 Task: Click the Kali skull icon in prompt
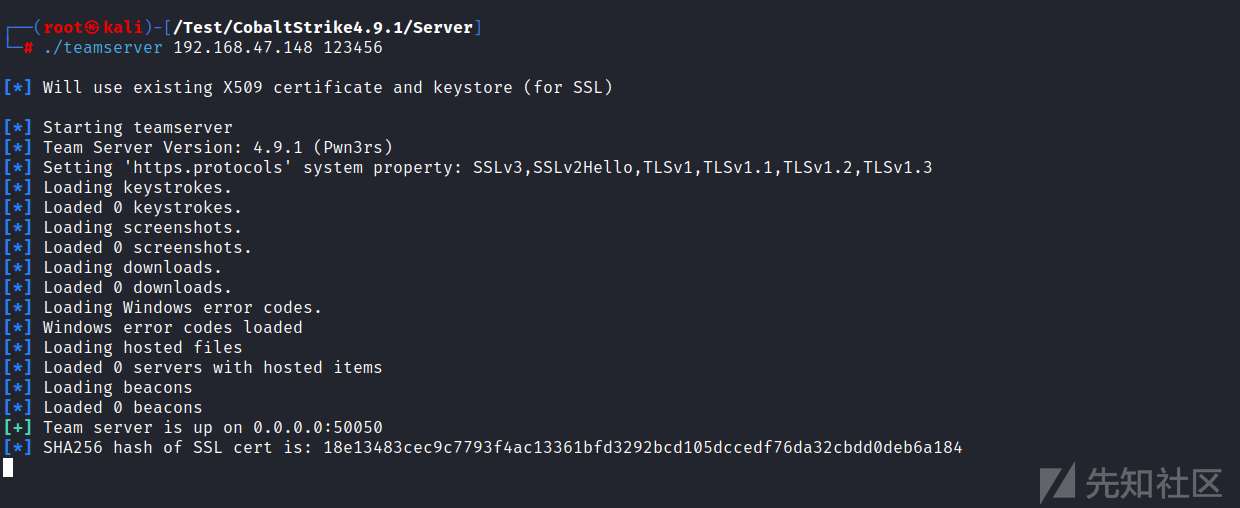[92, 28]
